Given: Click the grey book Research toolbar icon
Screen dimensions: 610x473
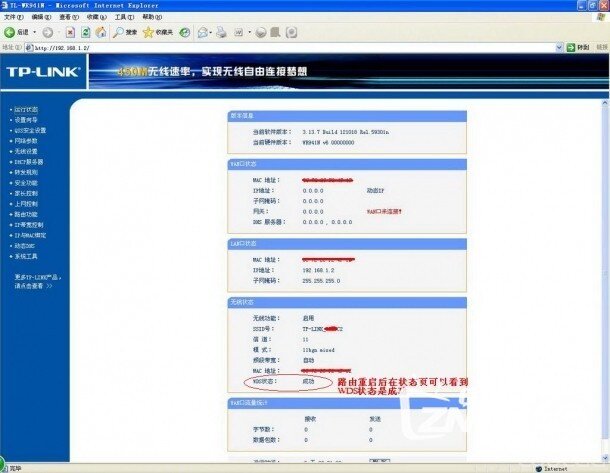Looking at the screenshot, I should pyautogui.click(x=275, y=32).
